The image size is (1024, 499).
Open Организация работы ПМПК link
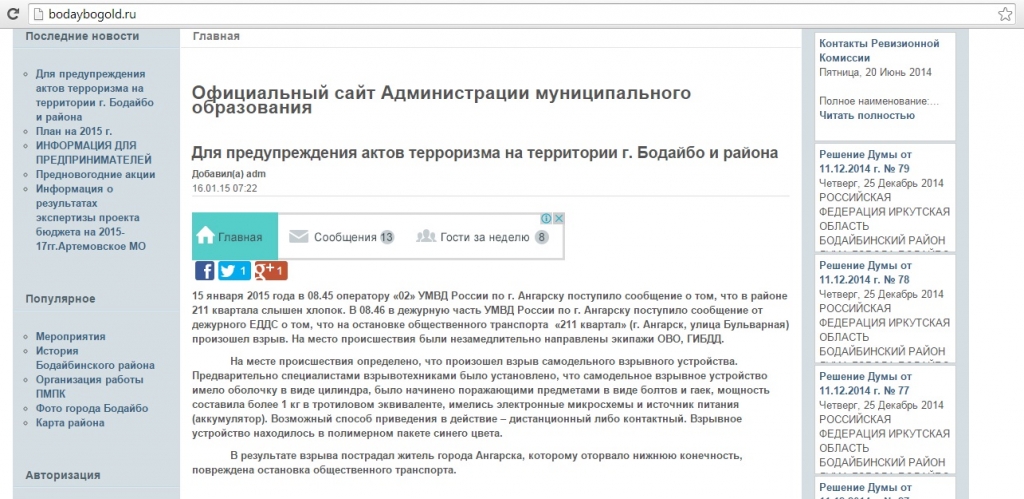89,387
